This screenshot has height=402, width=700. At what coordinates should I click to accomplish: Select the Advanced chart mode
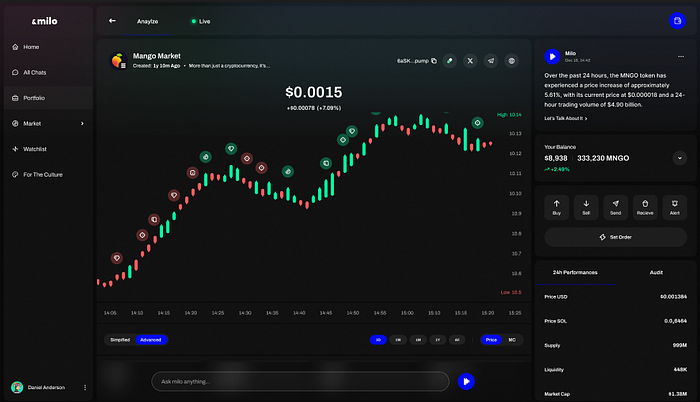pyautogui.click(x=150, y=340)
